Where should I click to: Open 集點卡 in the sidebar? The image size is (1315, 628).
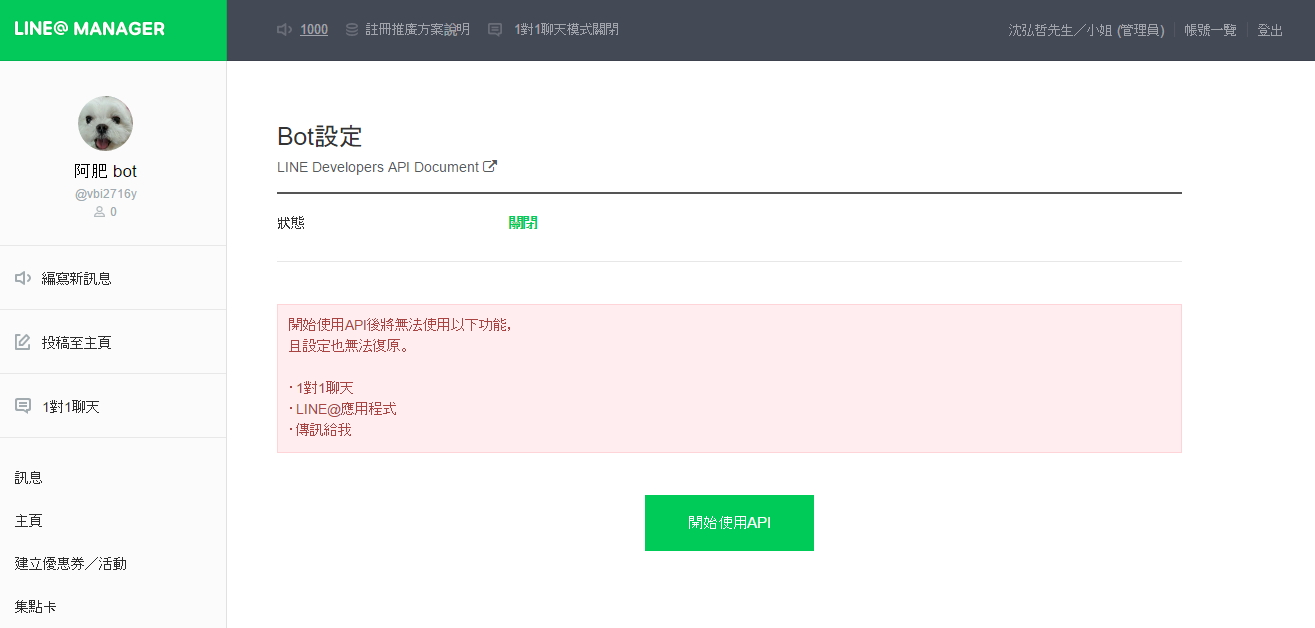(x=35, y=607)
